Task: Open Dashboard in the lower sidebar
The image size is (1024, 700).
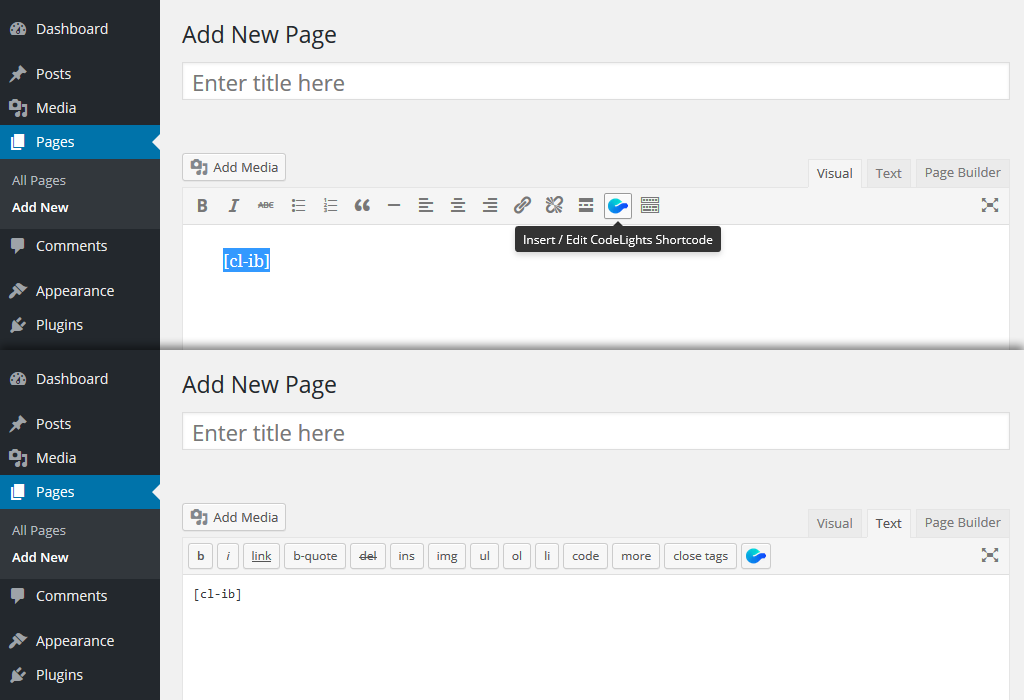Action: pyautogui.click(x=80, y=379)
